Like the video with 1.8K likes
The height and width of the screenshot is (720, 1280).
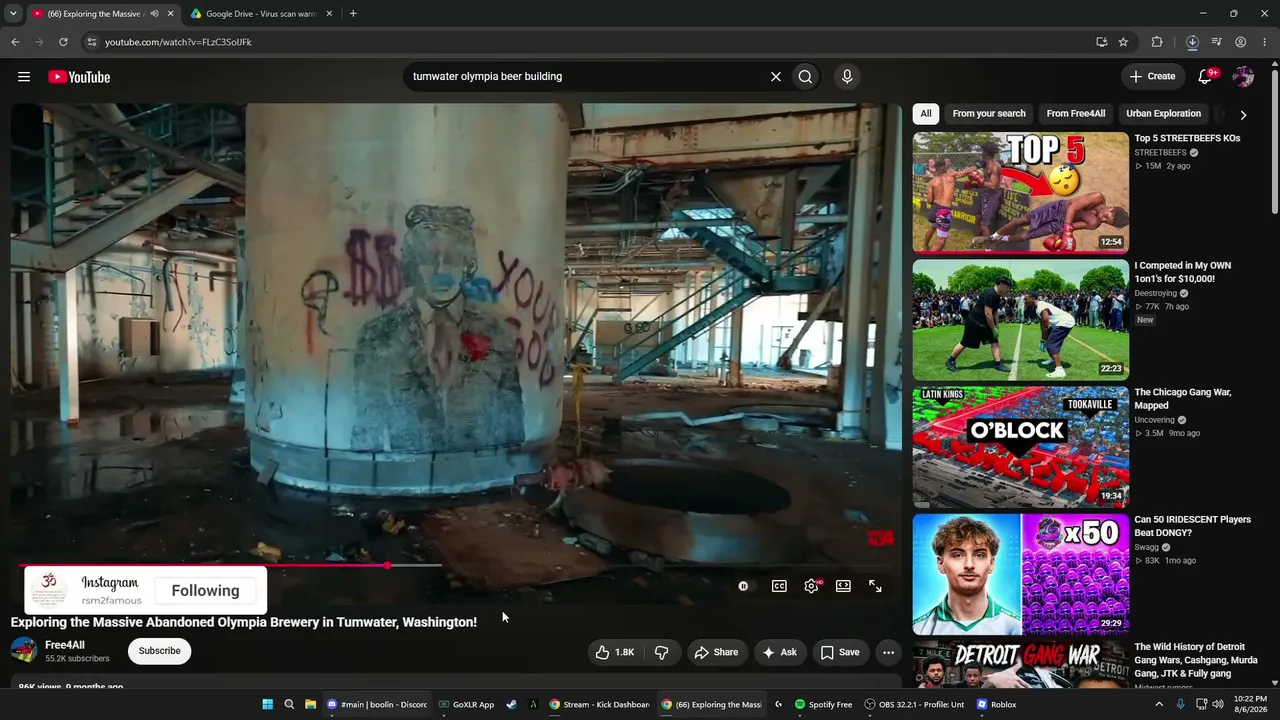pyautogui.click(x=615, y=652)
